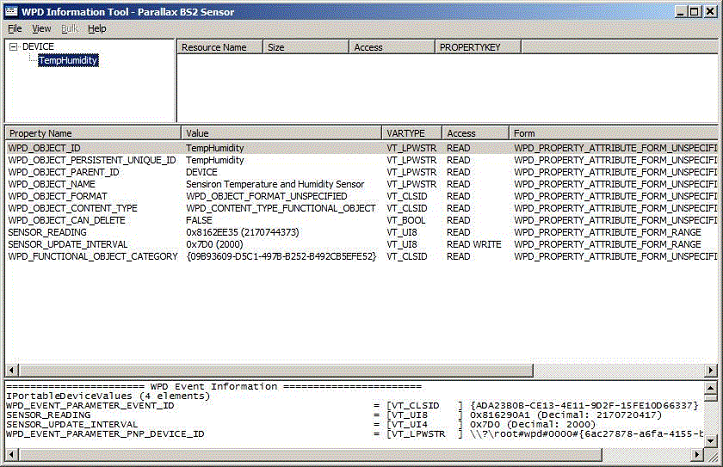
Task: Click the 'IPortableDeviceValues (4 elements)' line
Action: pos(108,396)
